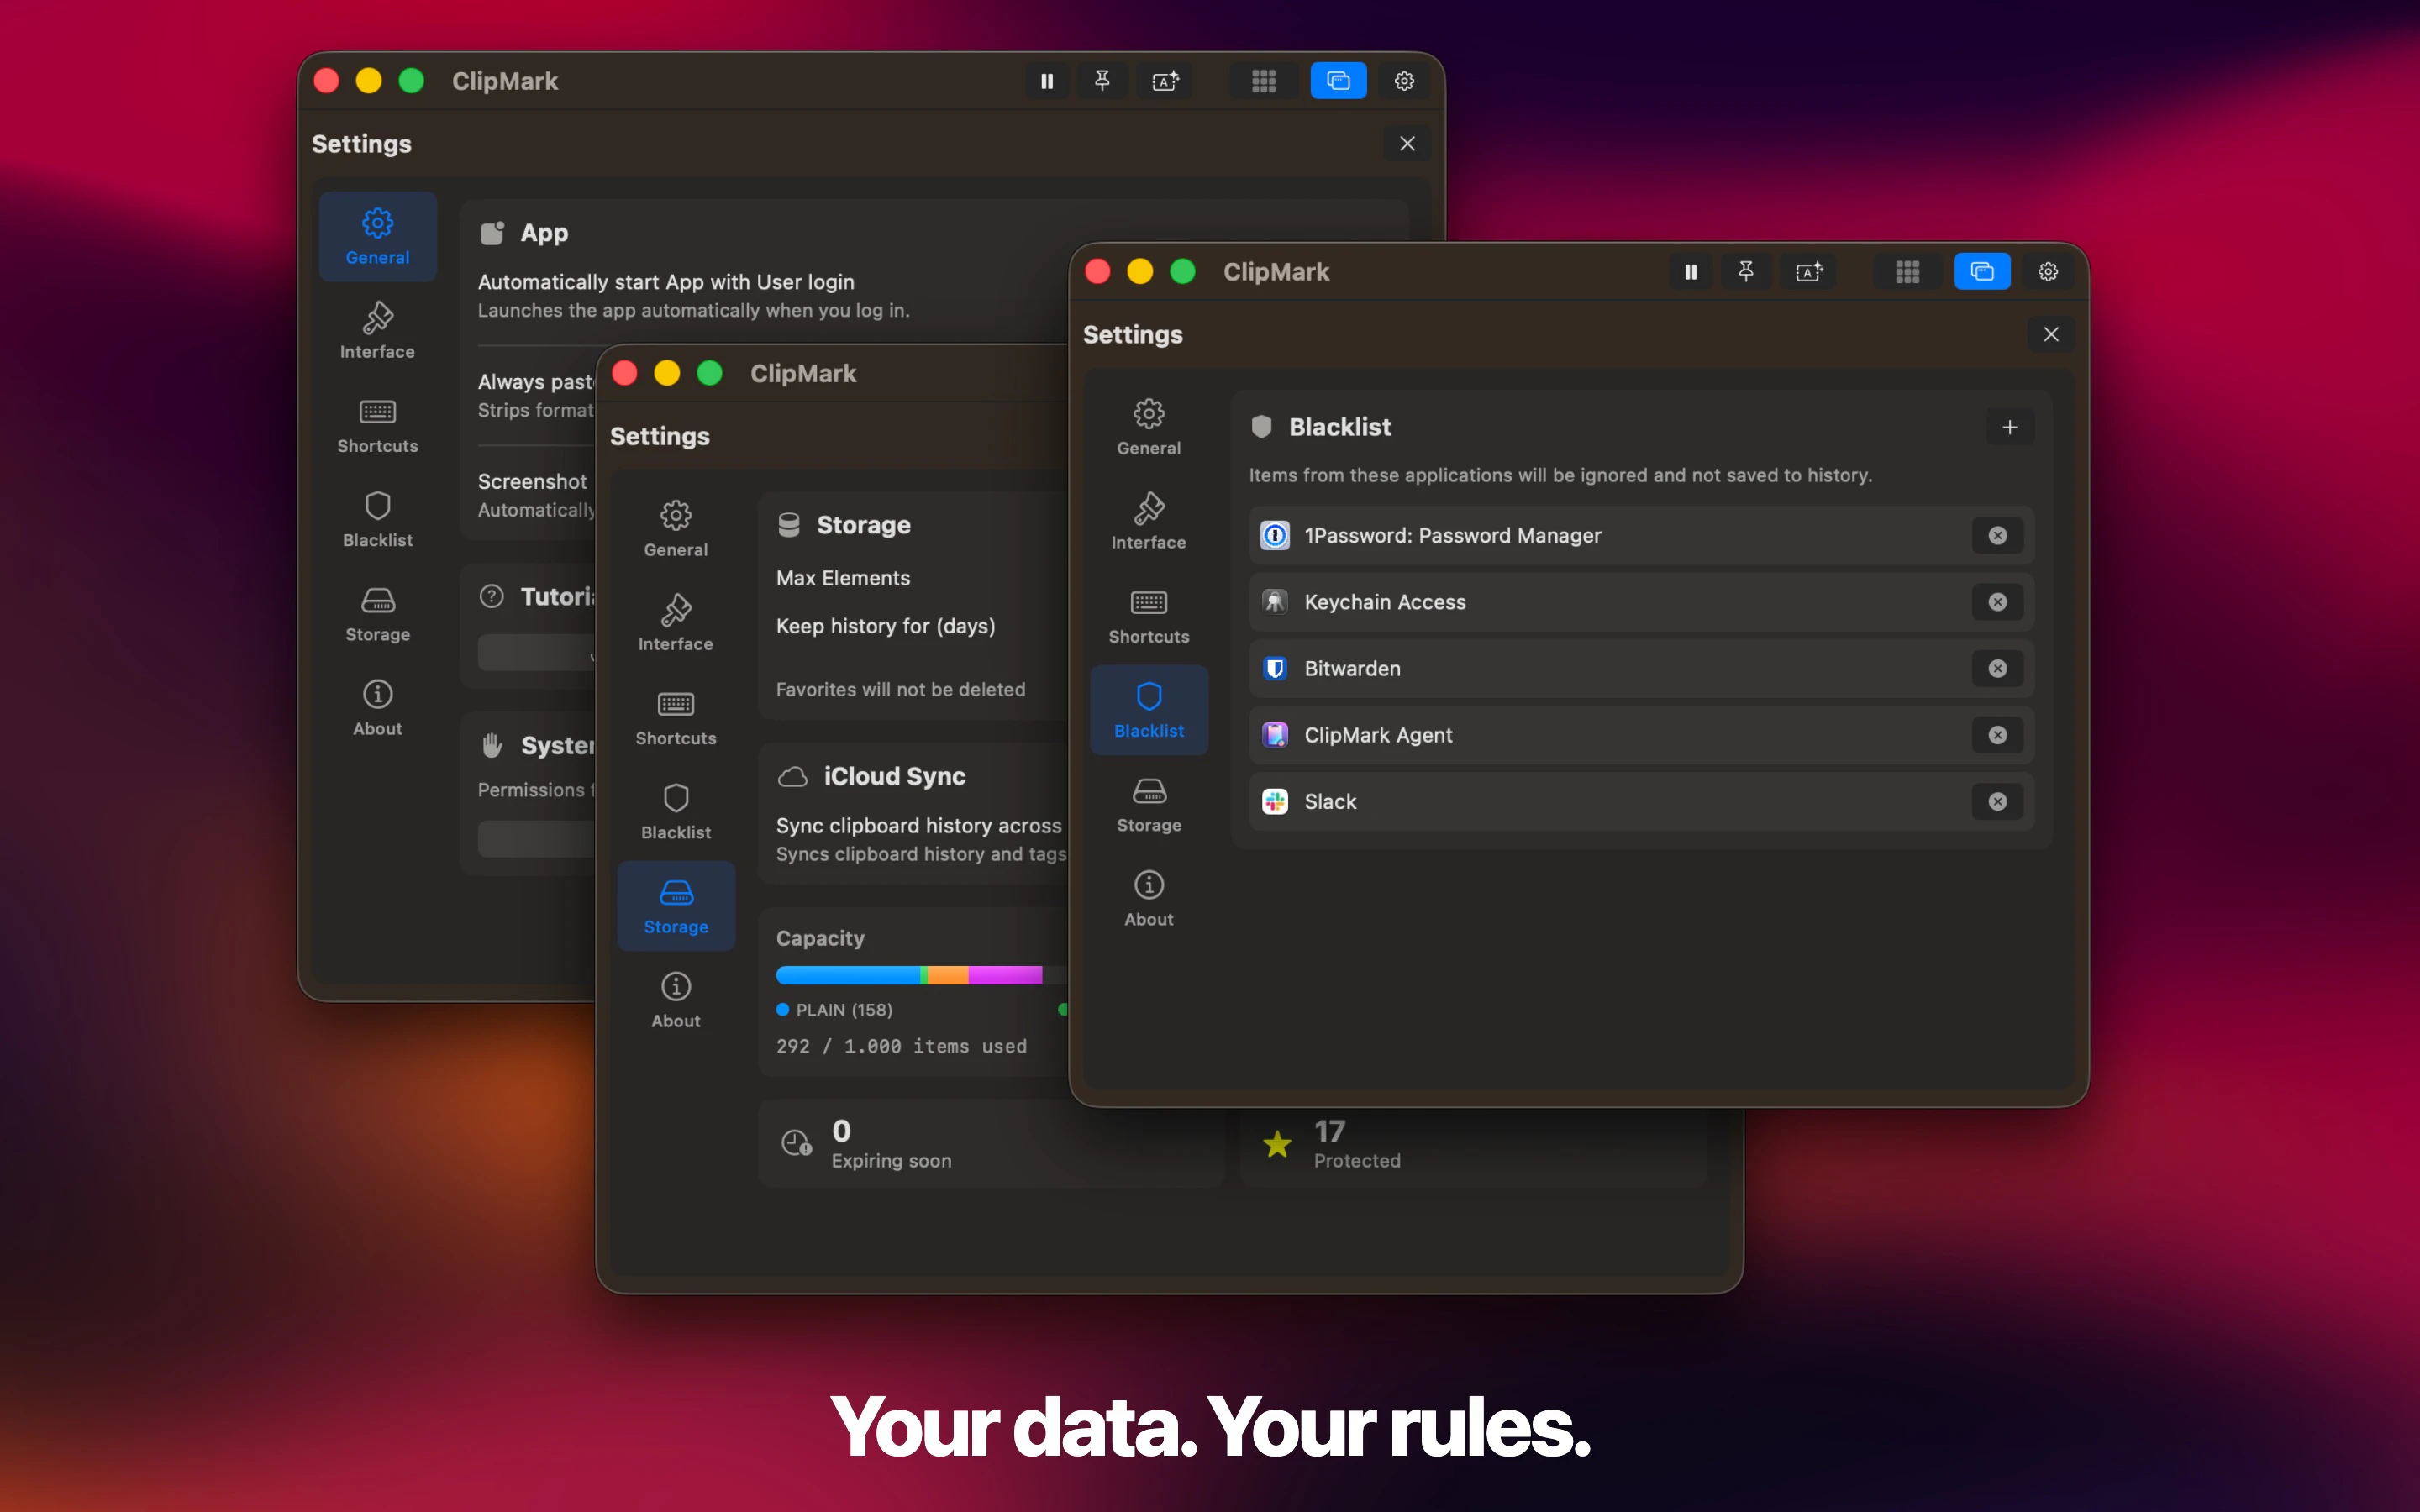The width and height of the screenshot is (2420, 1512).
Task: Add a new app to the blacklist
Action: (x=2011, y=427)
